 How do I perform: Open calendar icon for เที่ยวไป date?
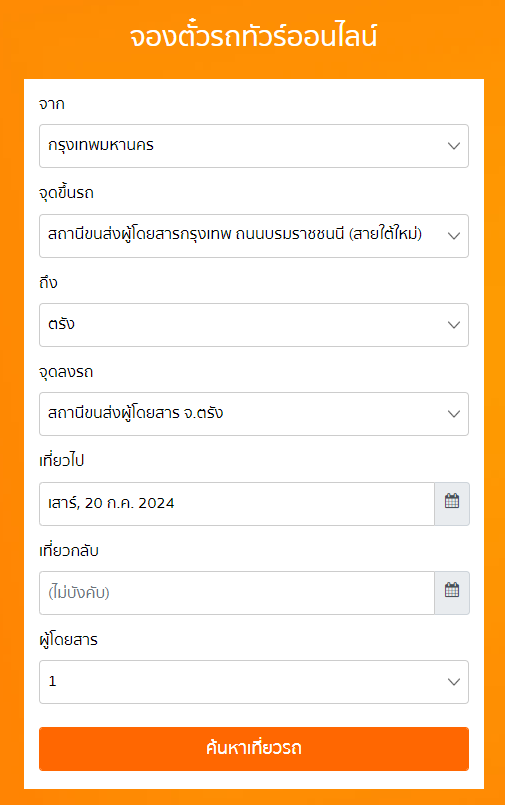pyautogui.click(x=452, y=504)
